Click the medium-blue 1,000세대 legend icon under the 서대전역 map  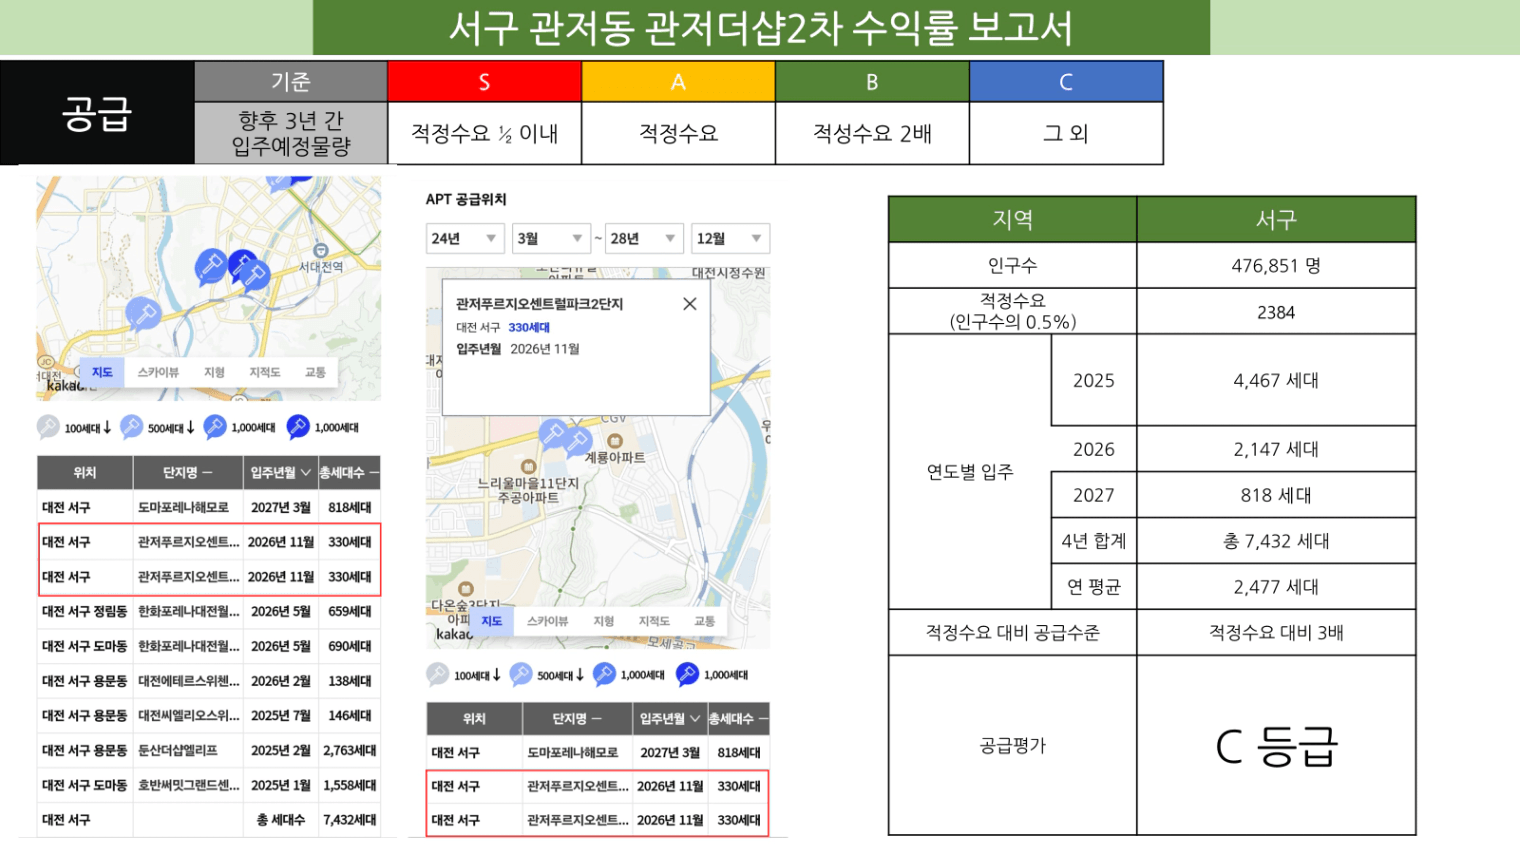215,427
